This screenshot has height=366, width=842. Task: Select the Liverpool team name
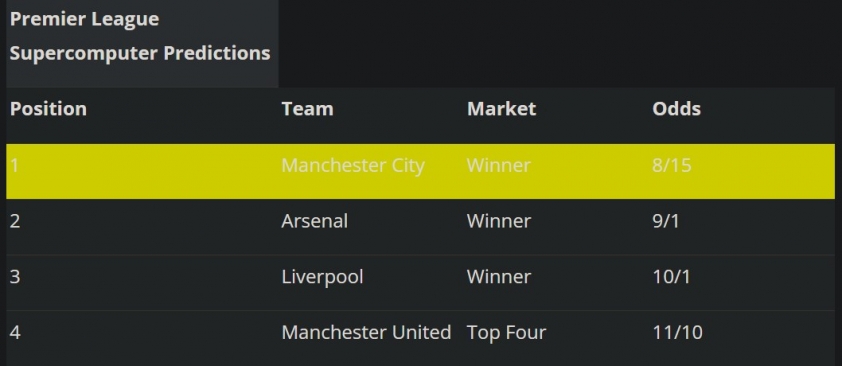(322, 277)
